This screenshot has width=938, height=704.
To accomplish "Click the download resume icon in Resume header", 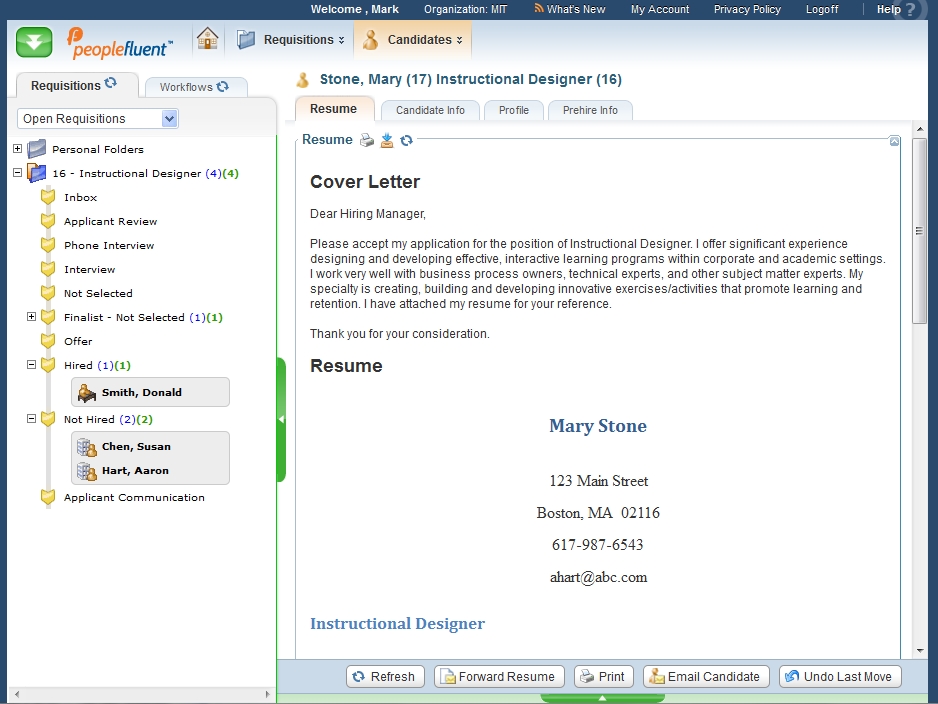I will click(387, 140).
